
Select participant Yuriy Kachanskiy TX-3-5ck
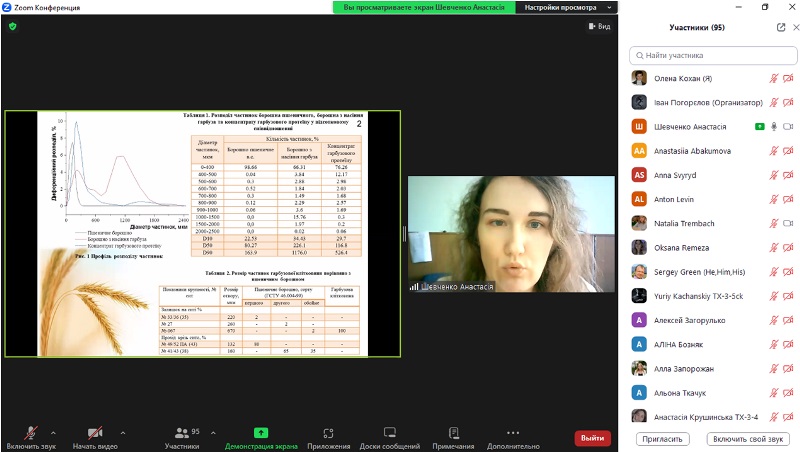point(713,296)
